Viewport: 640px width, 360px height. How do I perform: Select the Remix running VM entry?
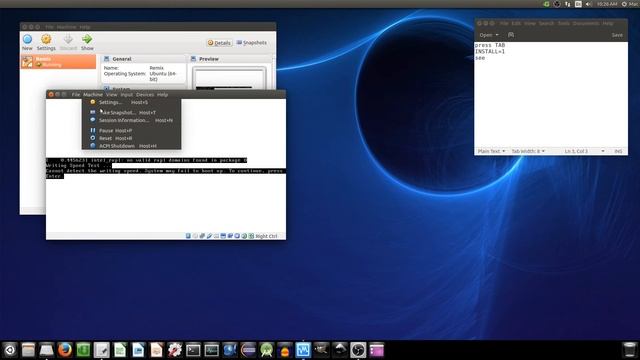tap(58, 62)
